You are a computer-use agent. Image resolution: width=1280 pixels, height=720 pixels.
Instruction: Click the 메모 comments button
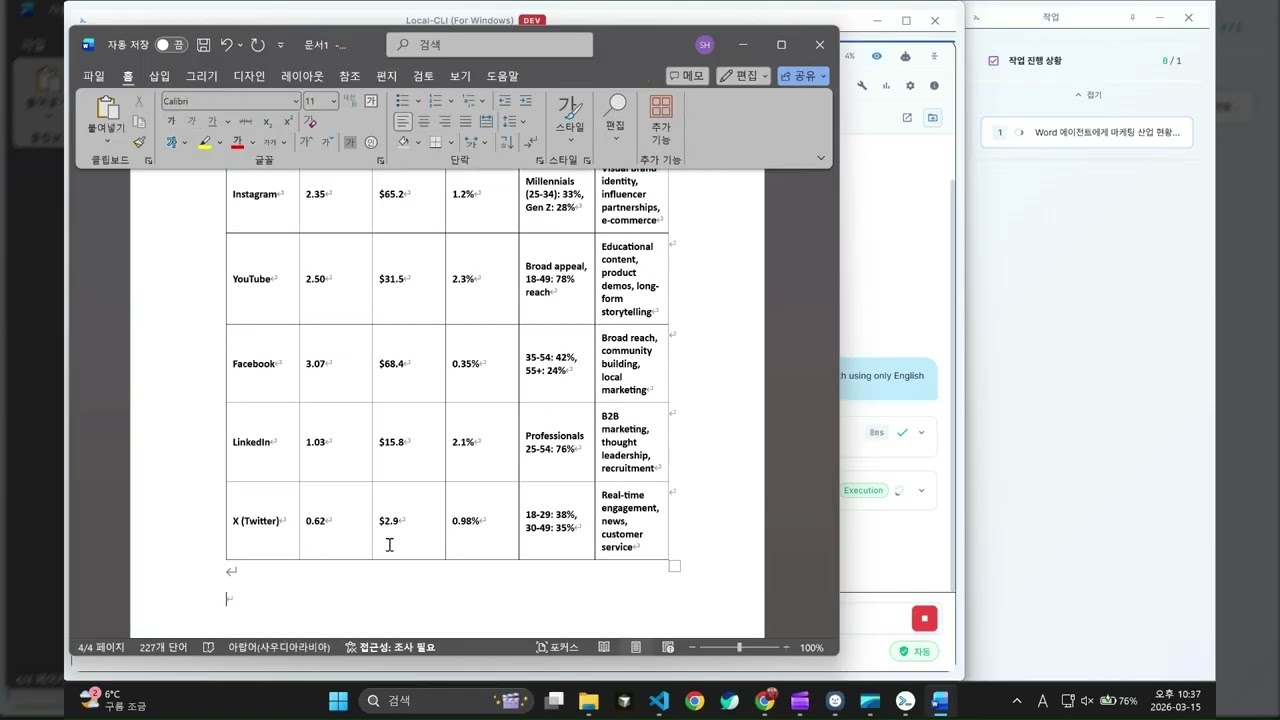click(687, 76)
